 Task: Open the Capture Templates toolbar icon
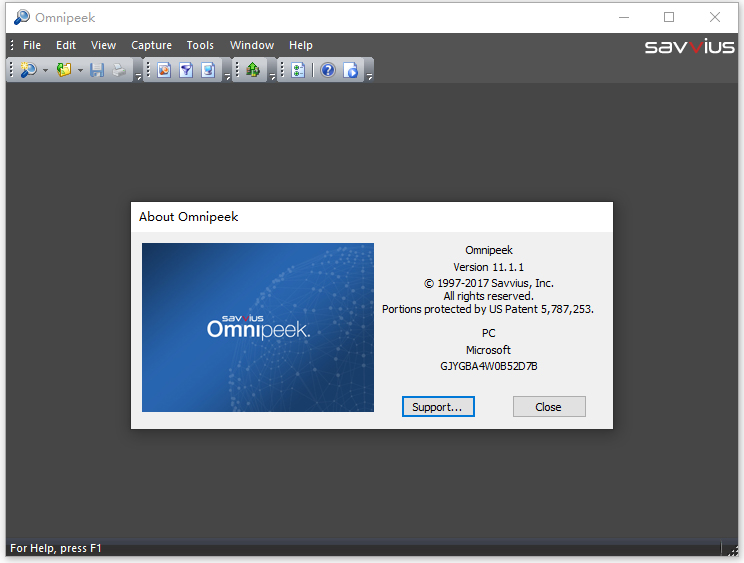pos(164,70)
